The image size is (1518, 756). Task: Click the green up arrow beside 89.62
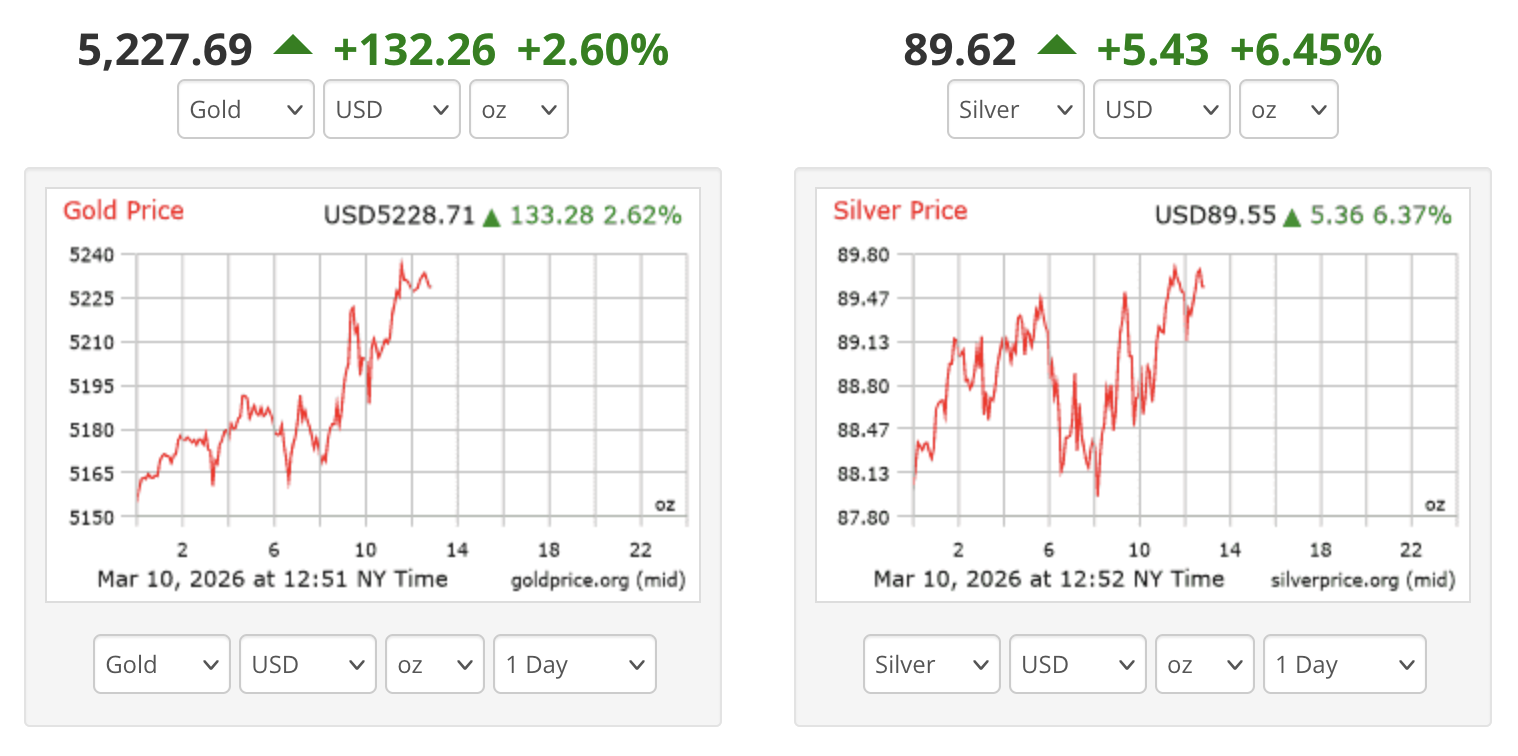[1057, 45]
